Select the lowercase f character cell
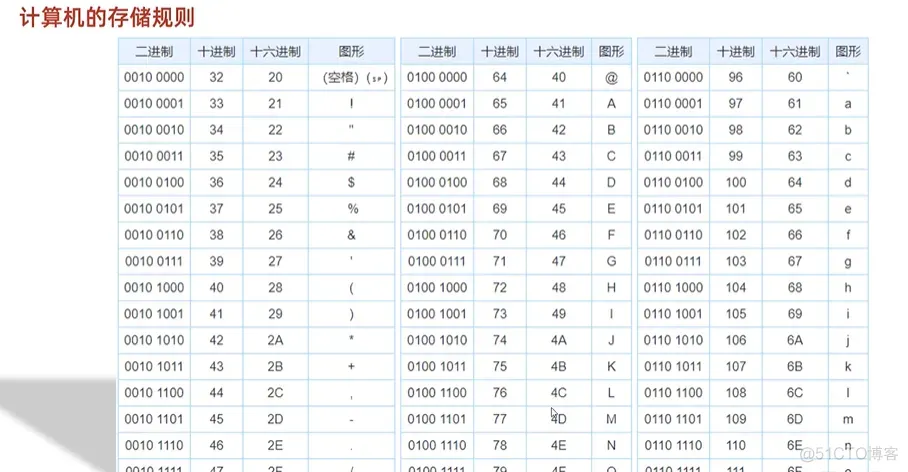 pyautogui.click(x=848, y=235)
